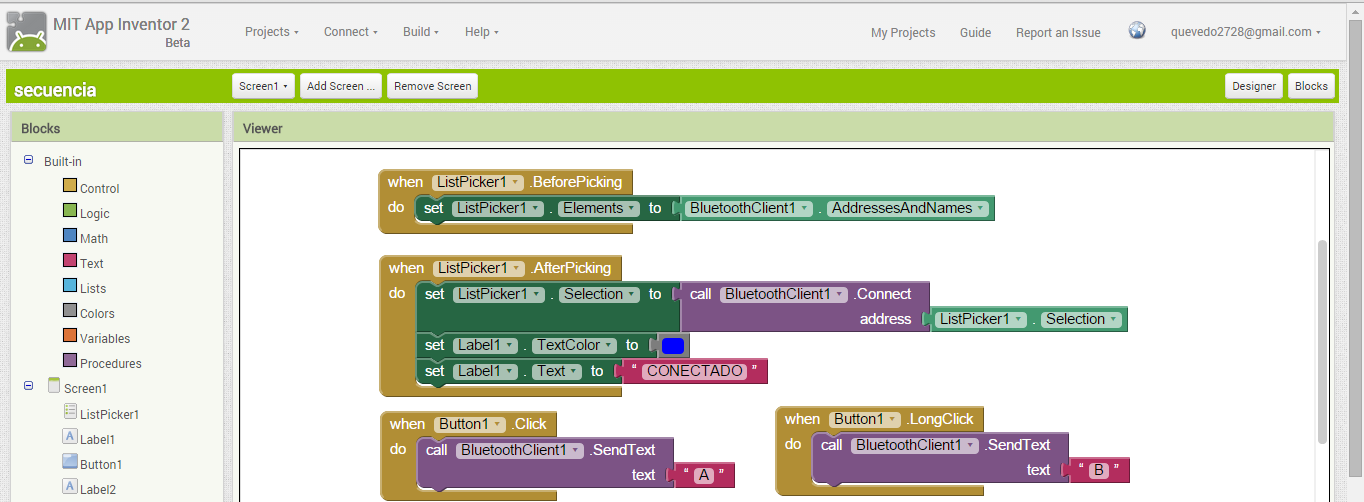The height and width of the screenshot is (502, 1364).
Task: Click the secuencia project name
Action: (55, 90)
